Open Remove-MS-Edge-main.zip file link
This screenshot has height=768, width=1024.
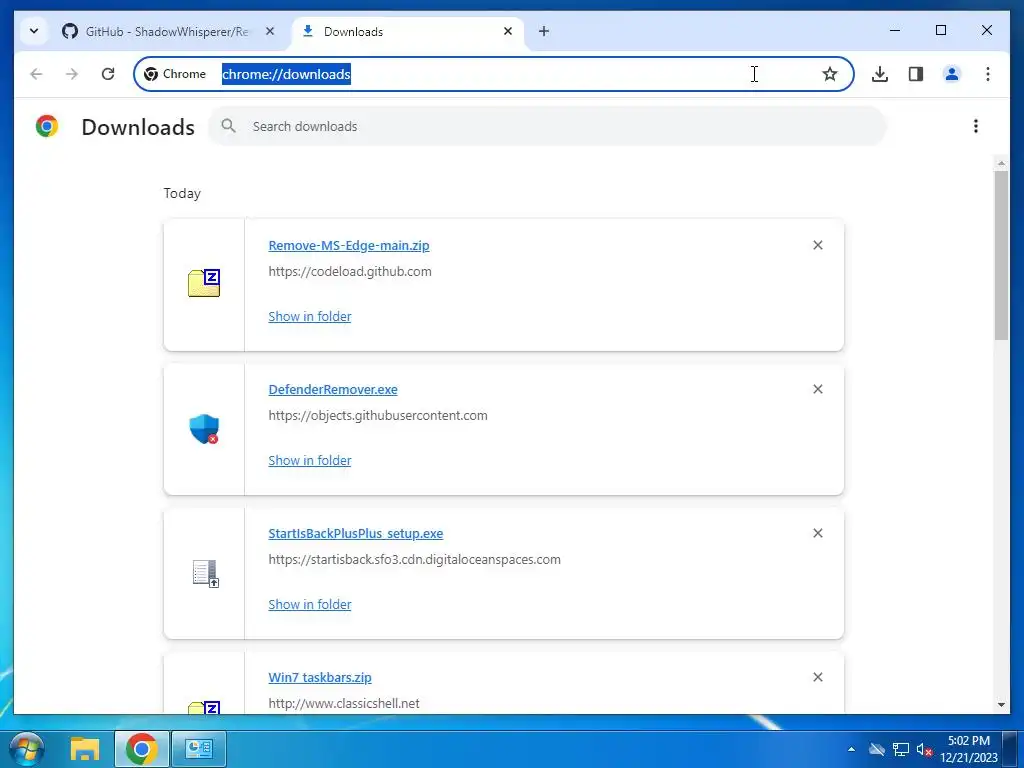(349, 246)
